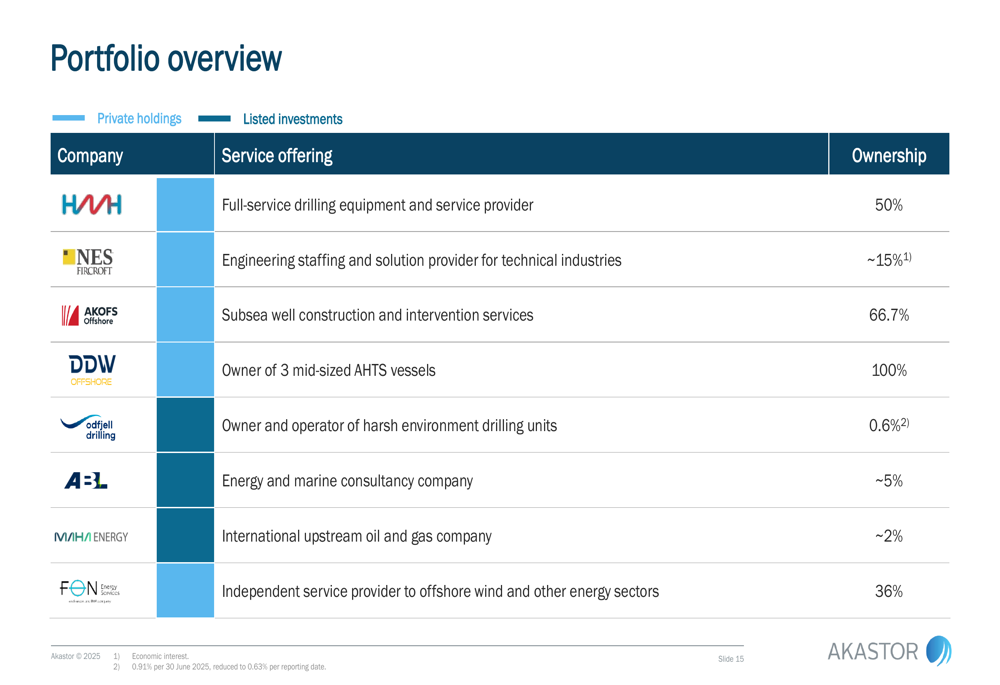Click the 'Economic interest' footnote

click(x=160, y=656)
